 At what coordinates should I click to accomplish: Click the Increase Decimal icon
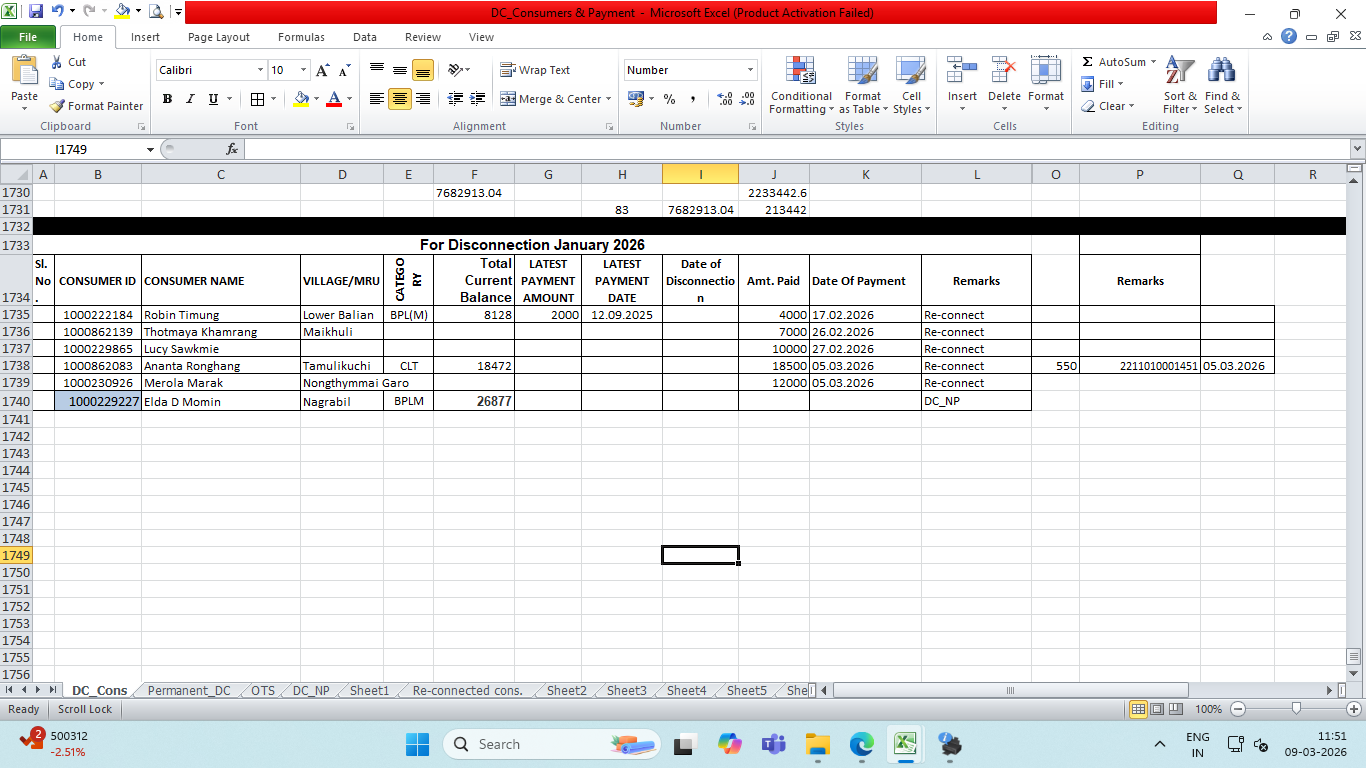(x=723, y=99)
